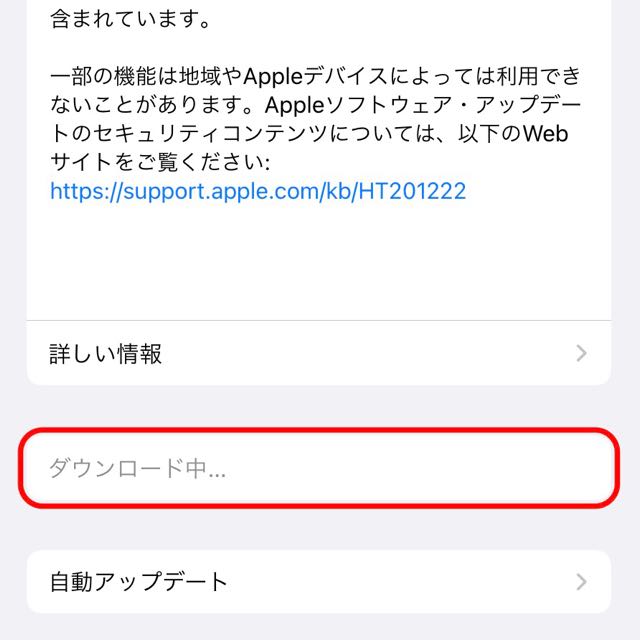The width and height of the screenshot is (640, 640).
Task: Tap the 含まれています。 text line
Action: [130, 19]
